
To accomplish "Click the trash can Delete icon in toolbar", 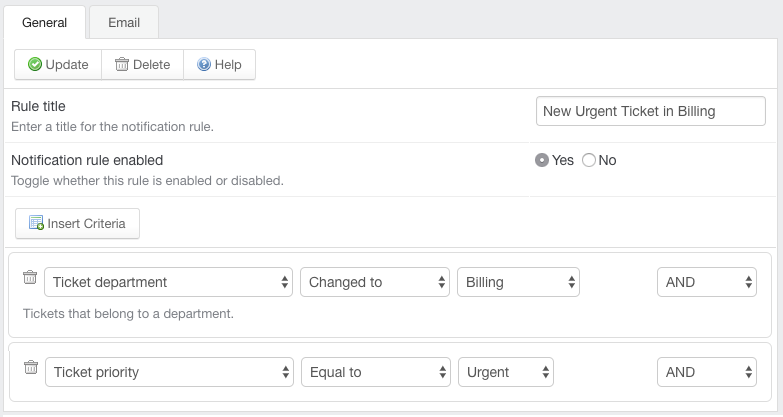I will [x=122, y=64].
